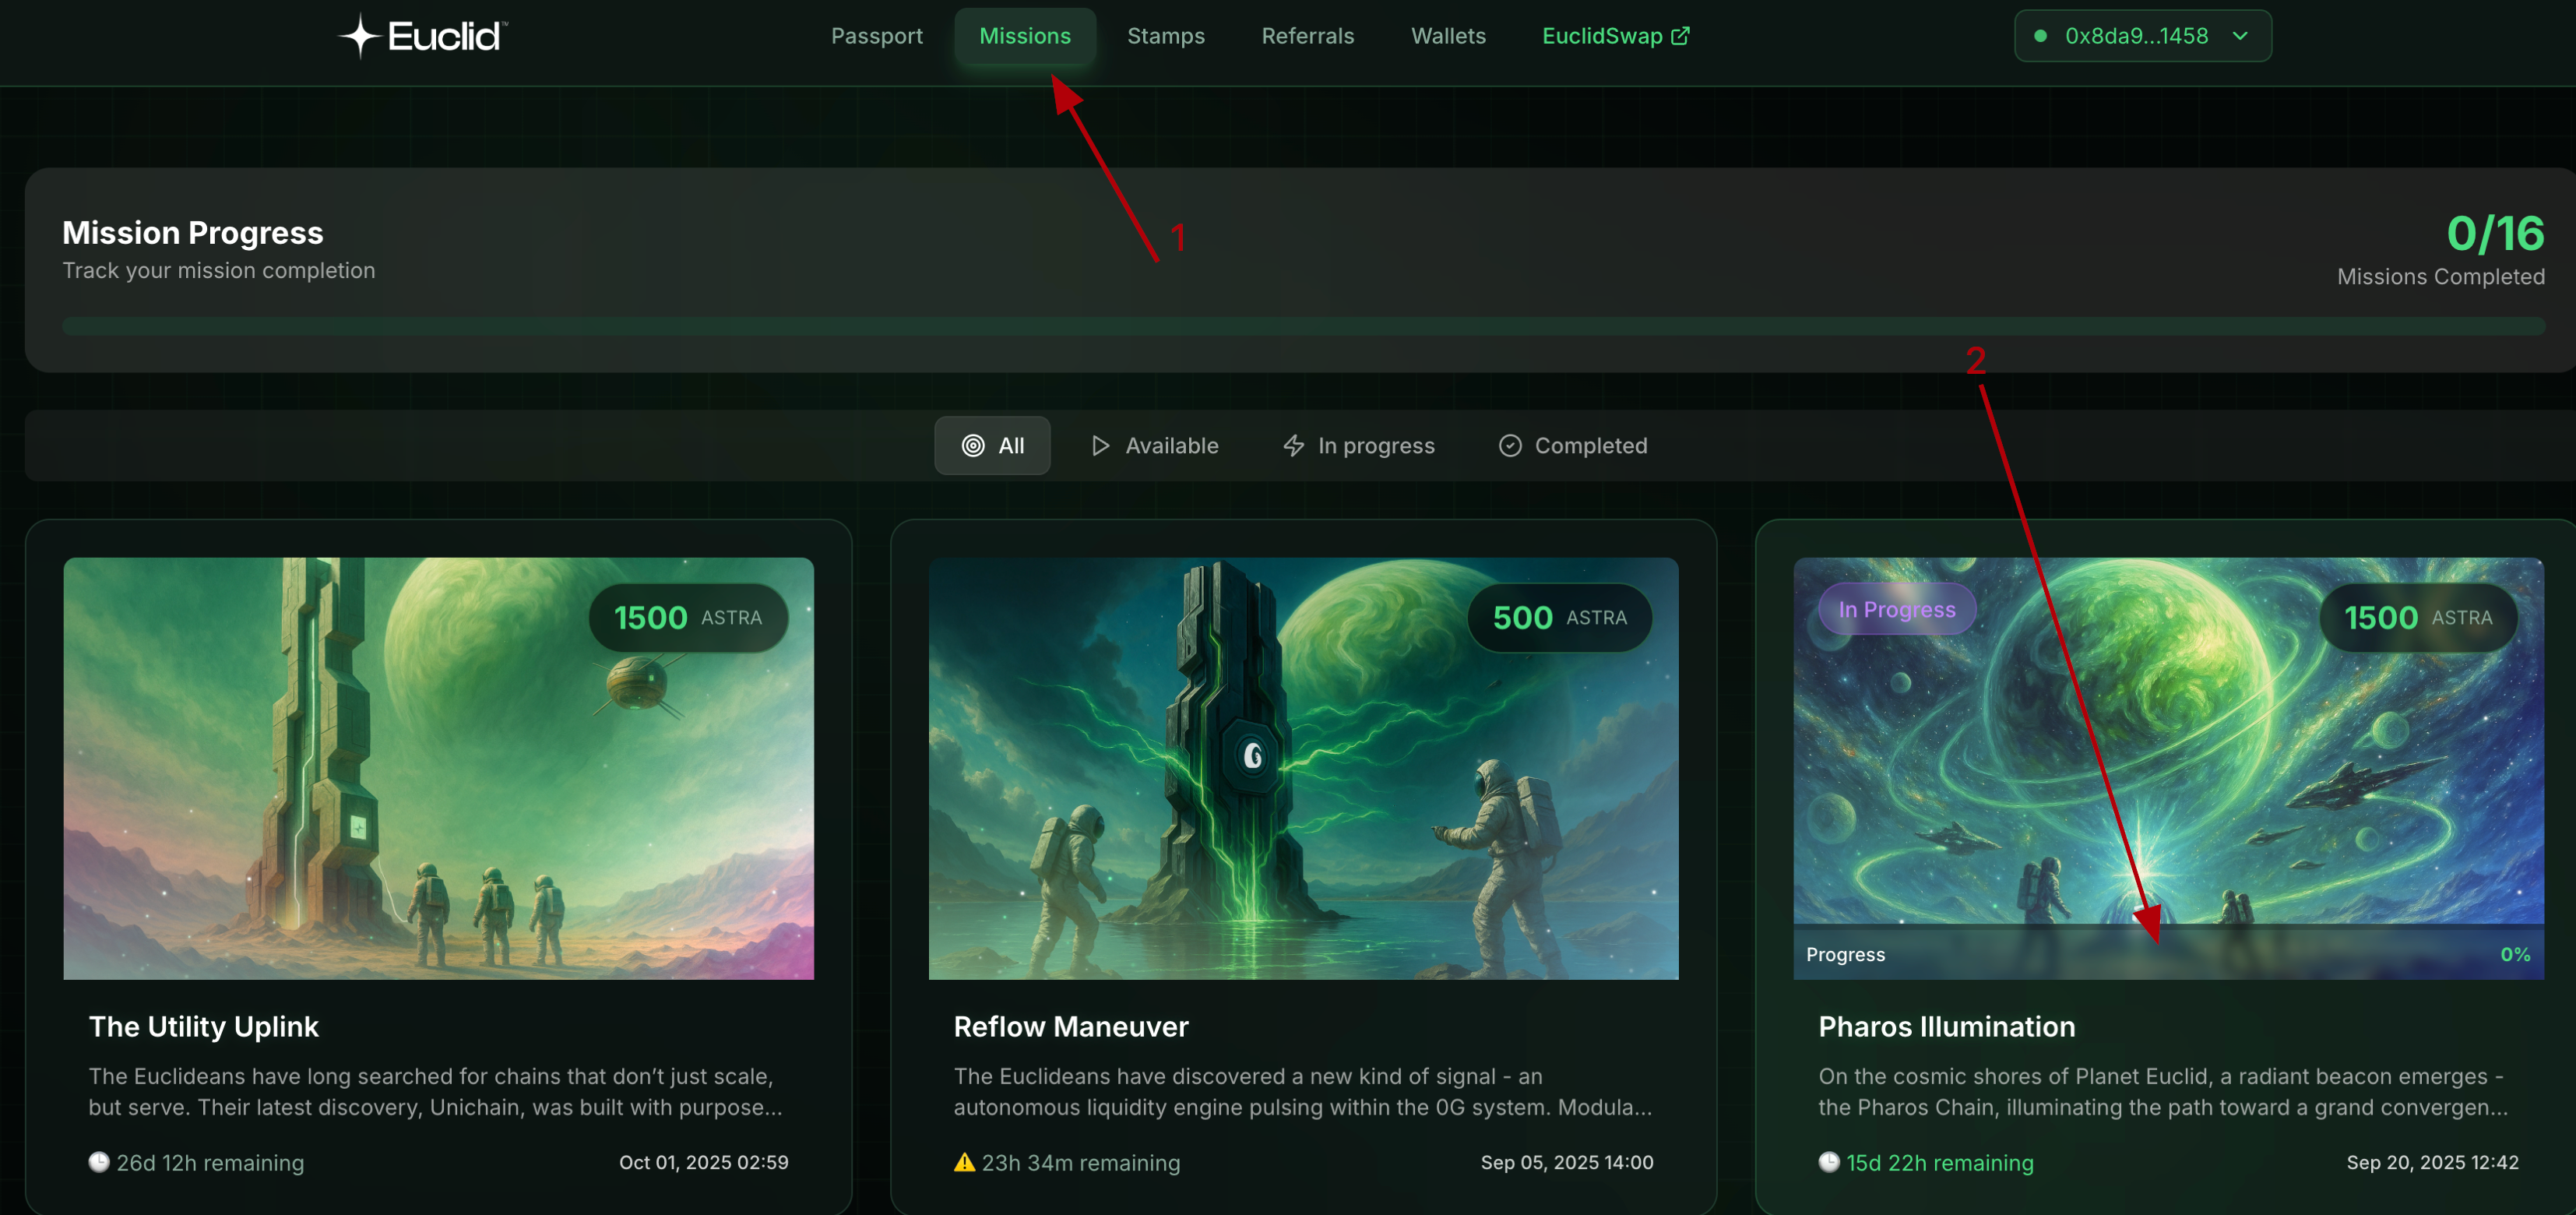Click the play icon beside Available
2576x1215 pixels.
click(x=1100, y=446)
